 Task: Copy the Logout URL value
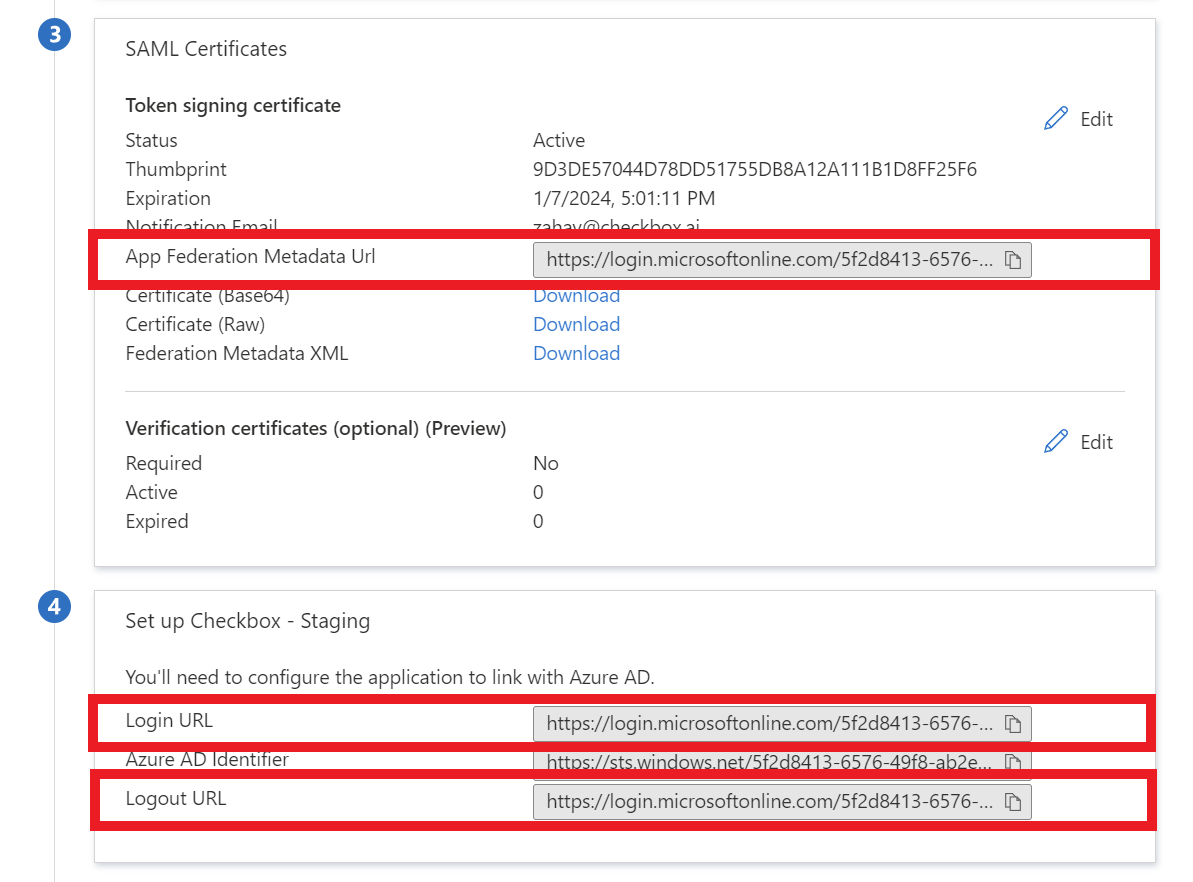(1013, 802)
